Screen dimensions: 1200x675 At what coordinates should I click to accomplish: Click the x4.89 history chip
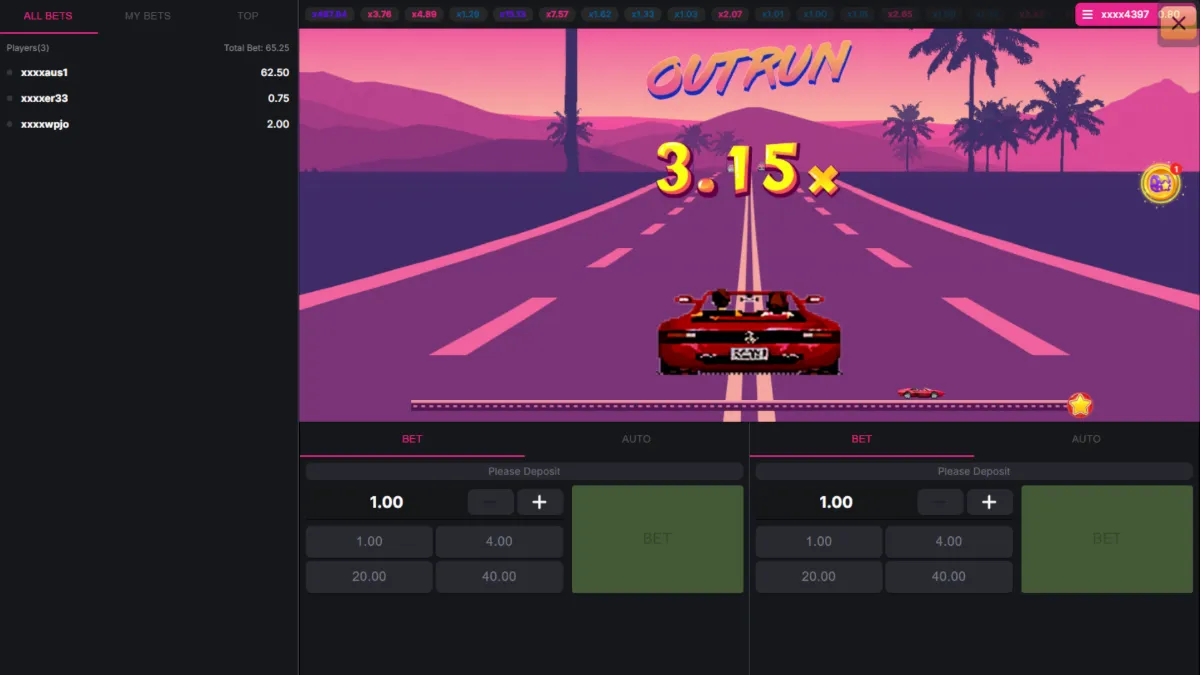click(x=425, y=14)
